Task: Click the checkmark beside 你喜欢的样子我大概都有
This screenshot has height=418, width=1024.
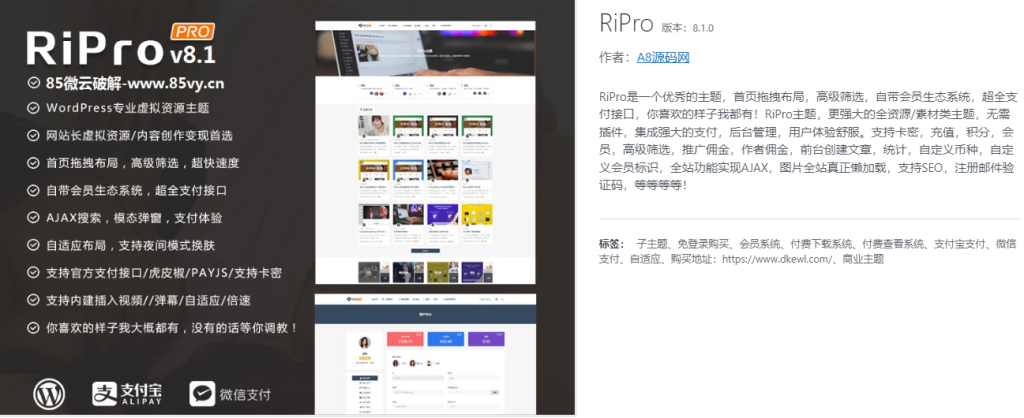Action: [33, 327]
